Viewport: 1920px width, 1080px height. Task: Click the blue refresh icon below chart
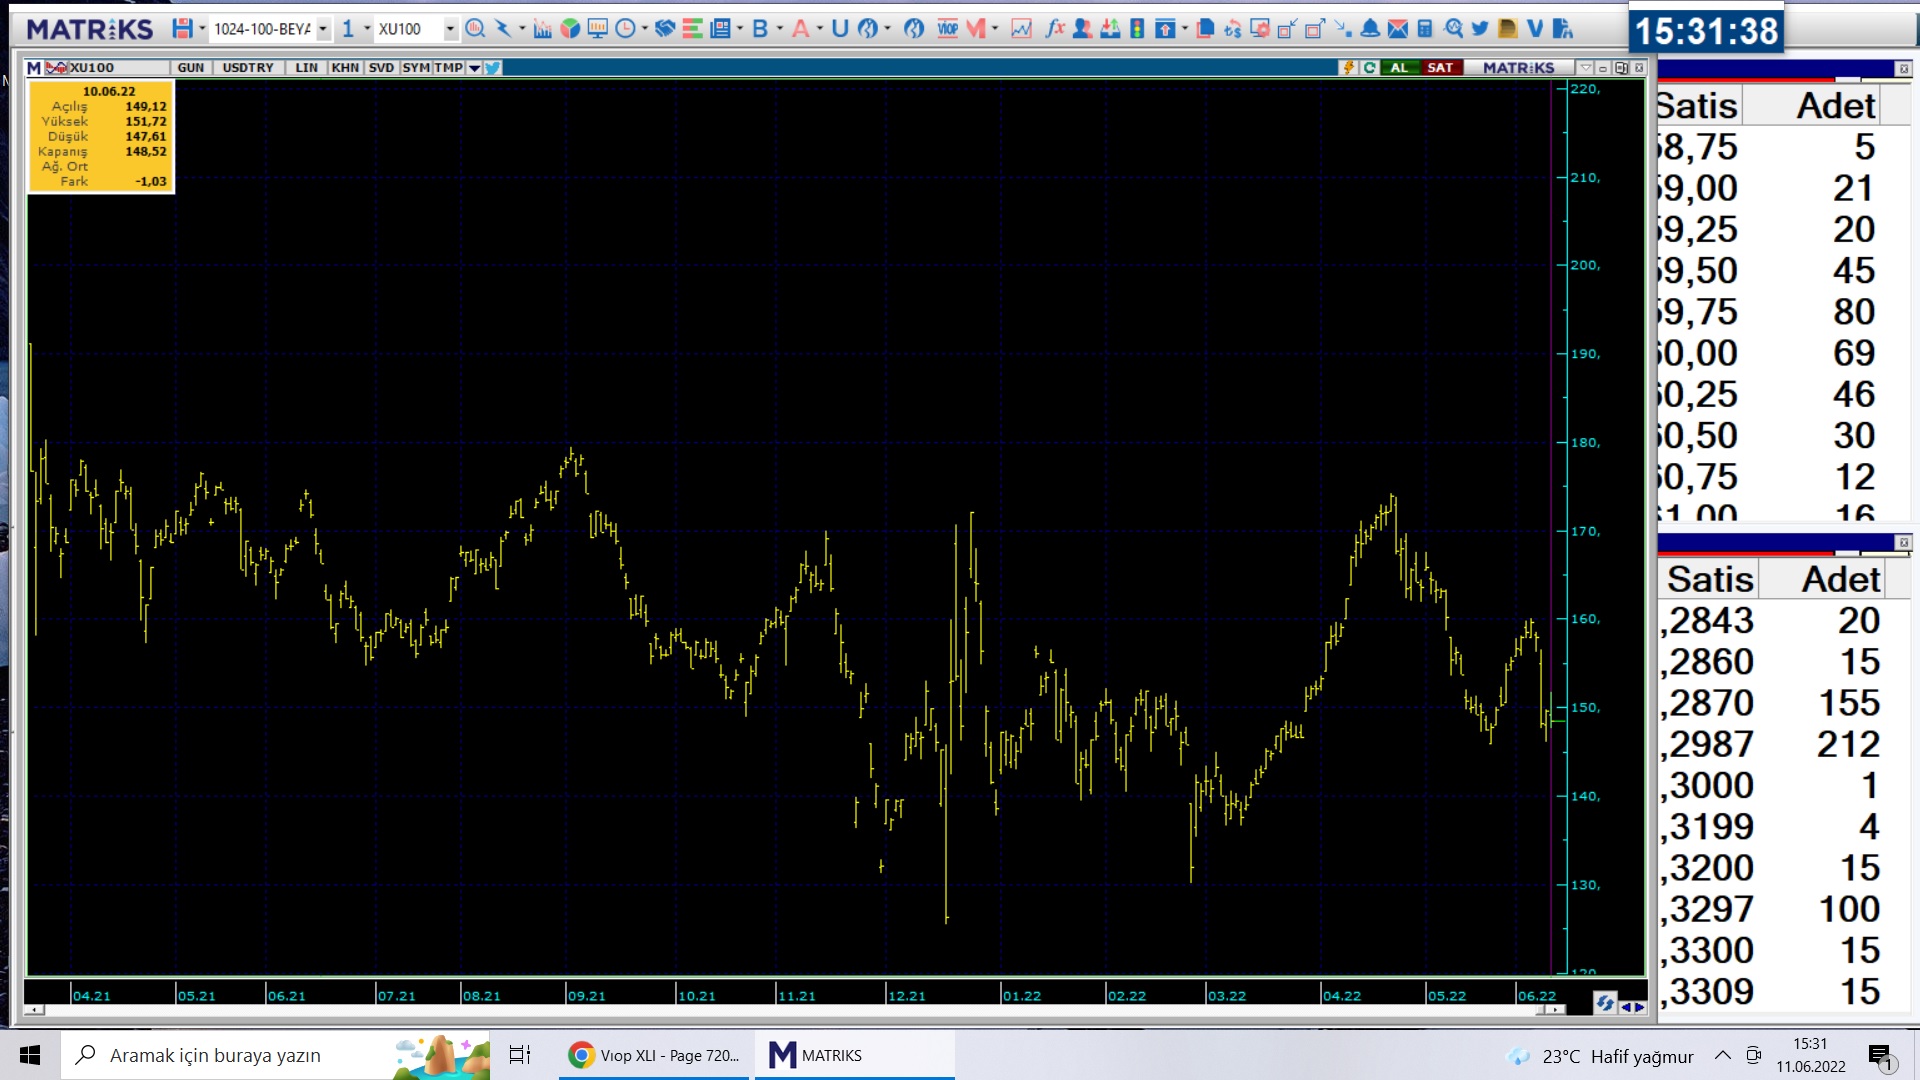pos(1605,1003)
